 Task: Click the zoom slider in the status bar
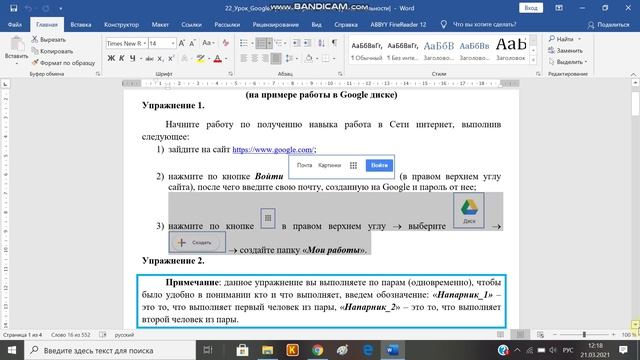[584, 335]
